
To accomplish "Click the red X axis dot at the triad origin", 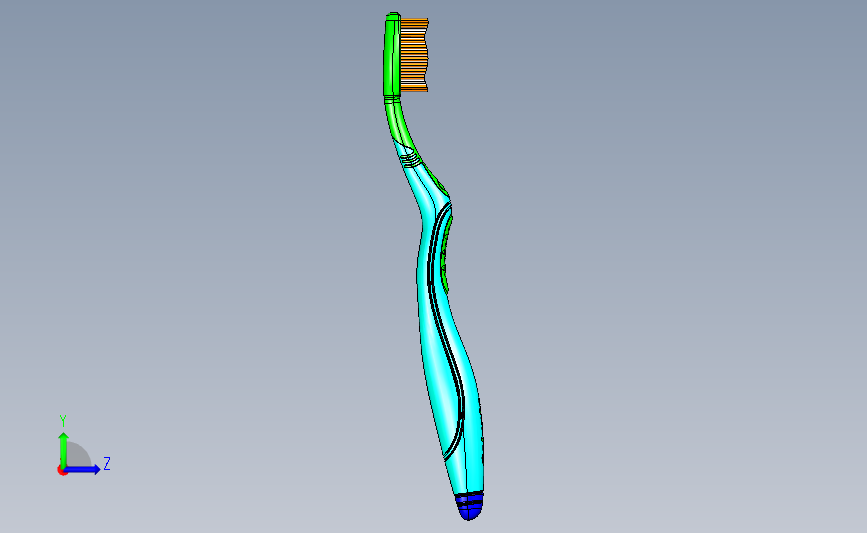I will [62, 471].
